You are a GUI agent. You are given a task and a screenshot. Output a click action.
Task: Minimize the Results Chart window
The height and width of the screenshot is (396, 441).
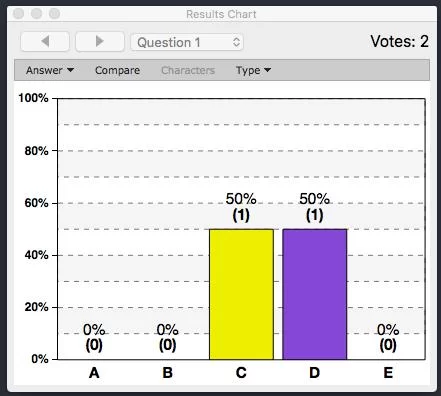(36, 14)
